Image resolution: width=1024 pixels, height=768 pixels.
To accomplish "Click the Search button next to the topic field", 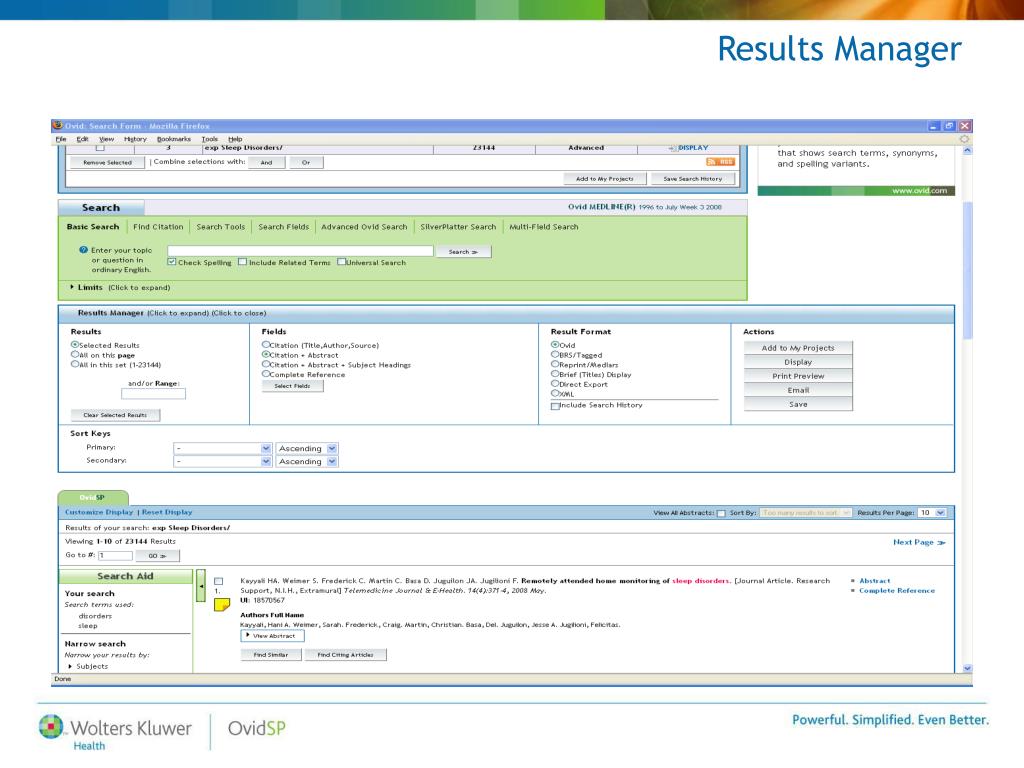I will pos(464,251).
